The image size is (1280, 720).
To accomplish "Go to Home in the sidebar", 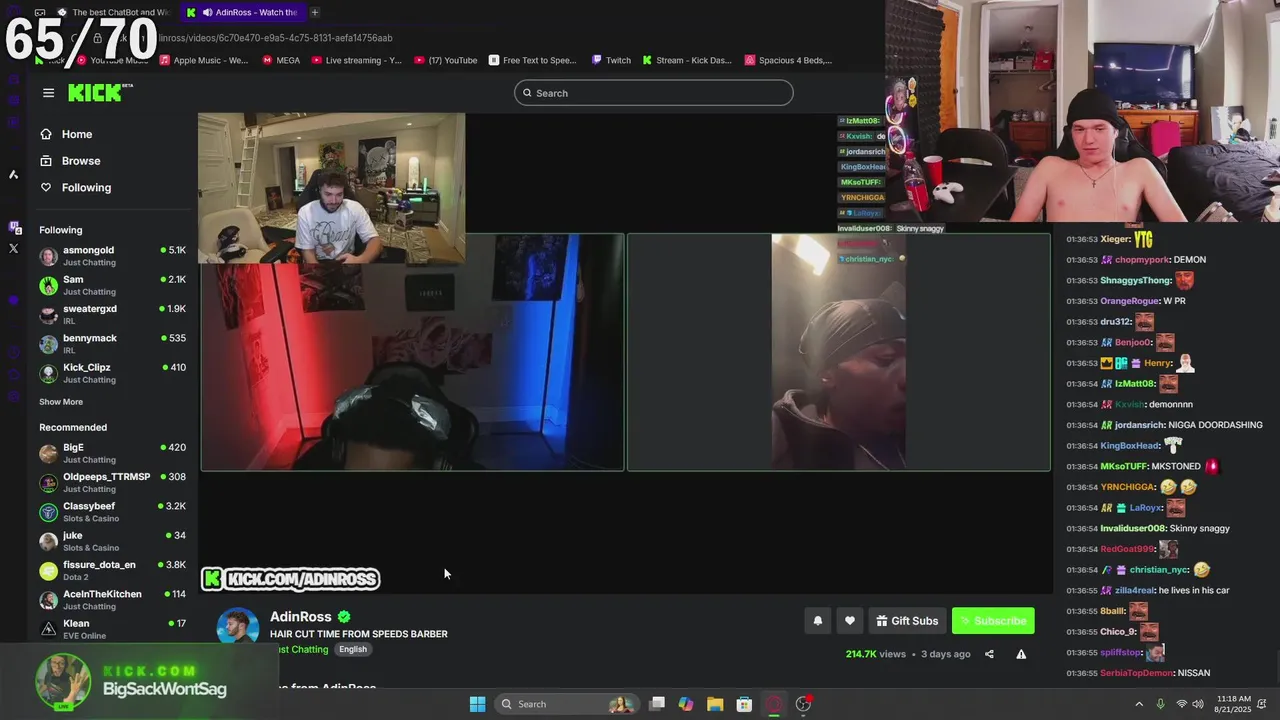I will (x=77, y=134).
